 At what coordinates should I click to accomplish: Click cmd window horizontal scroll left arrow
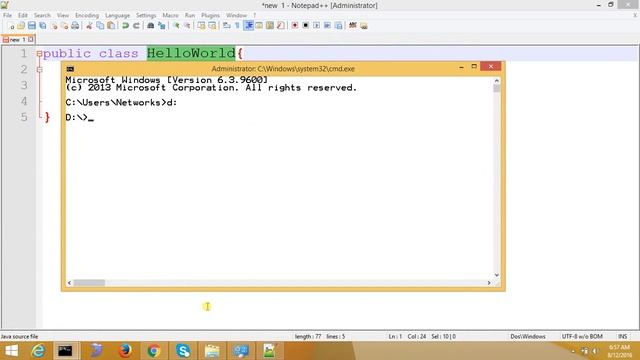(x=69, y=282)
